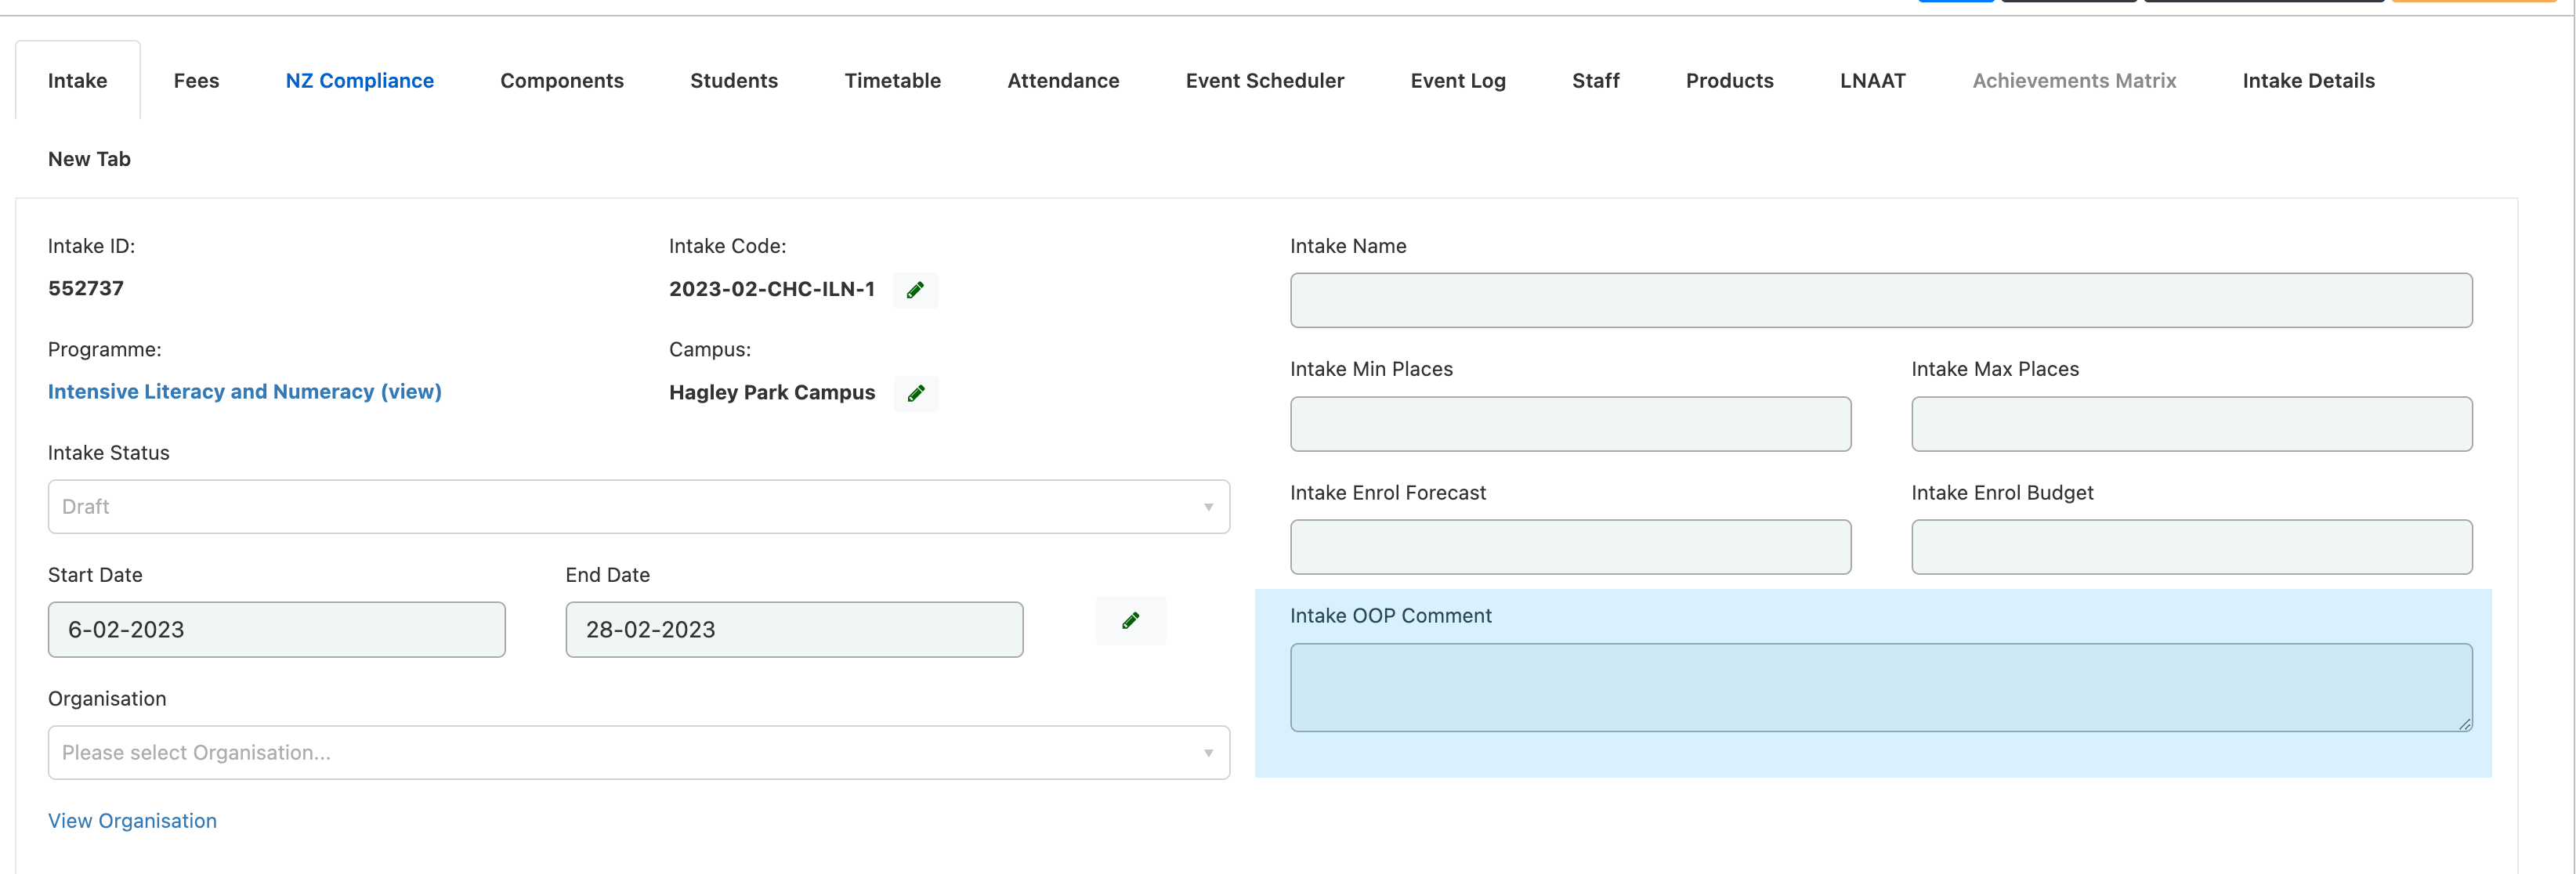Open the Achievements Matrix tab
2576x874 pixels.
point(2074,81)
